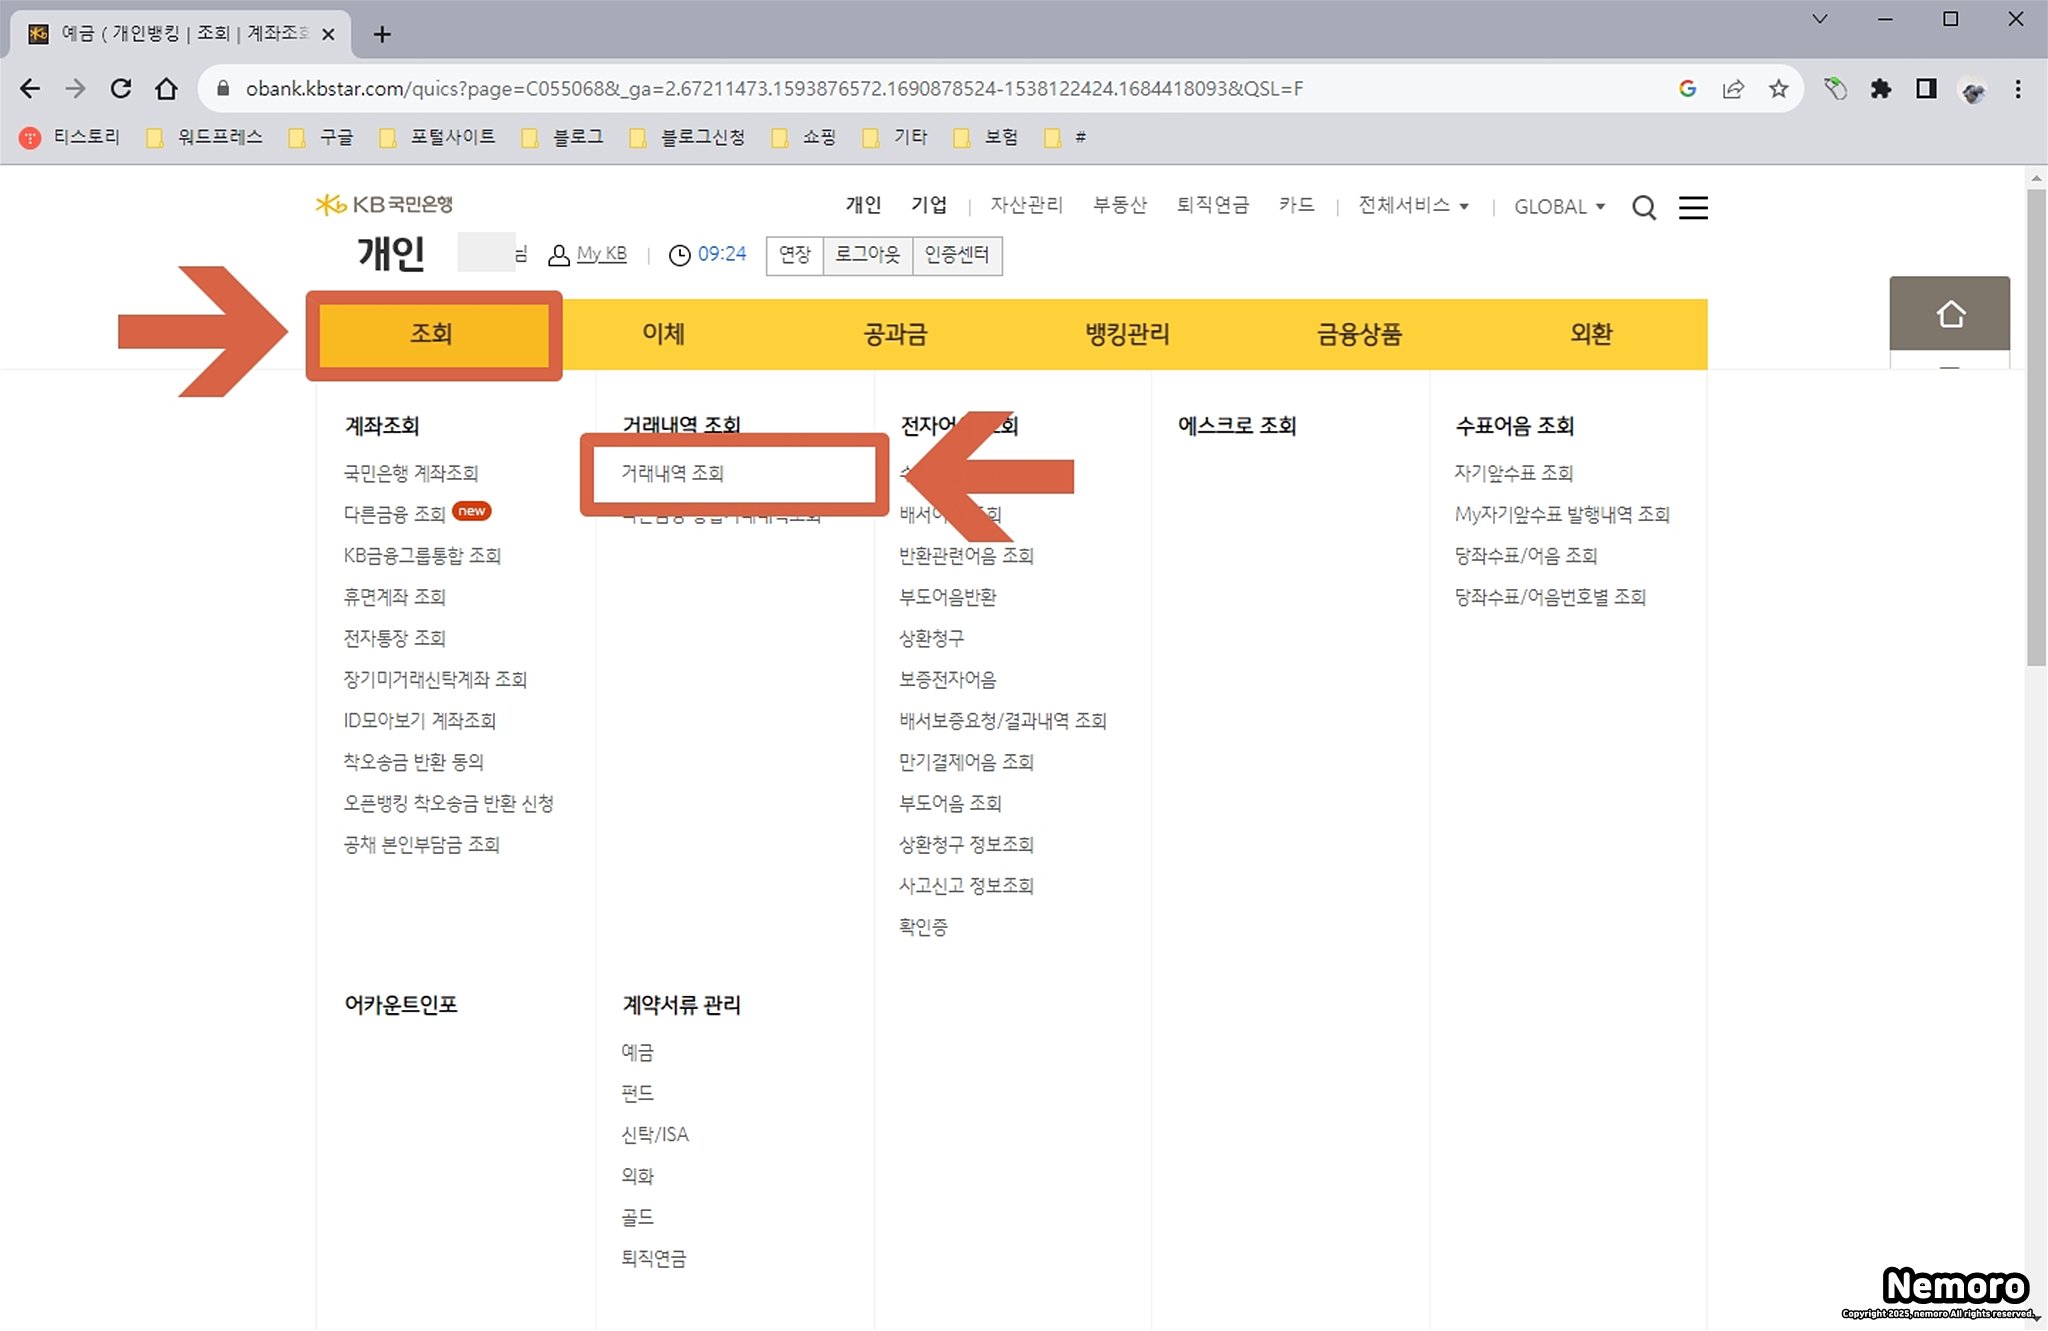Open the hamburger full menu icon
This screenshot has width=2048, height=1331.
[x=1693, y=207]
